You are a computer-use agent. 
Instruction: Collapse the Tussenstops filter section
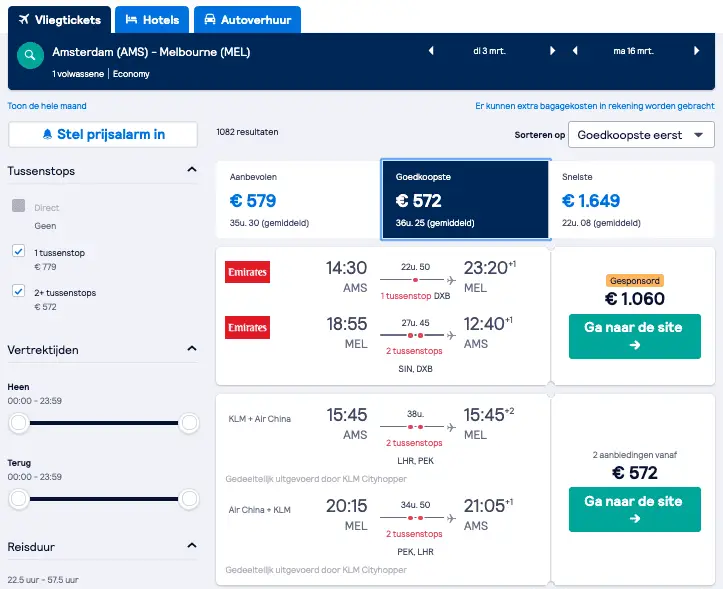pyautogui.click(x=192, y=170)
